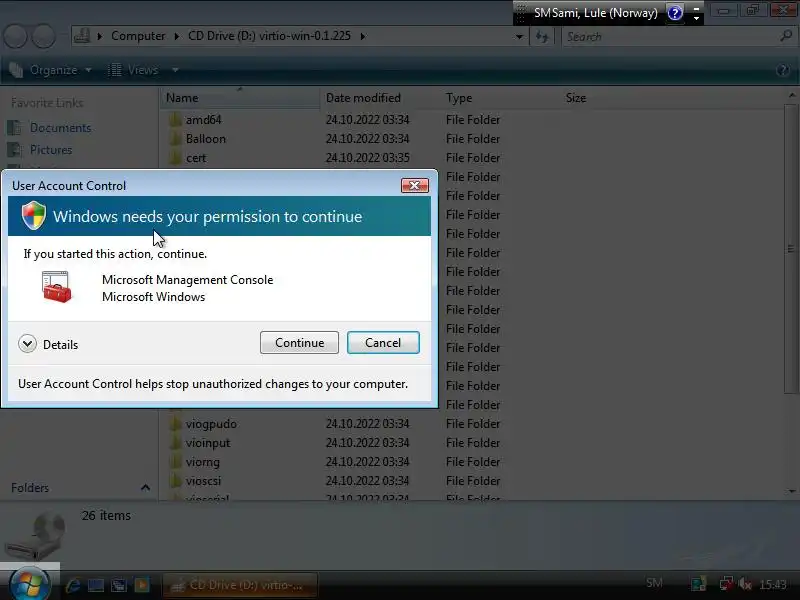Click the UAC security shield icon

(34, 215)
